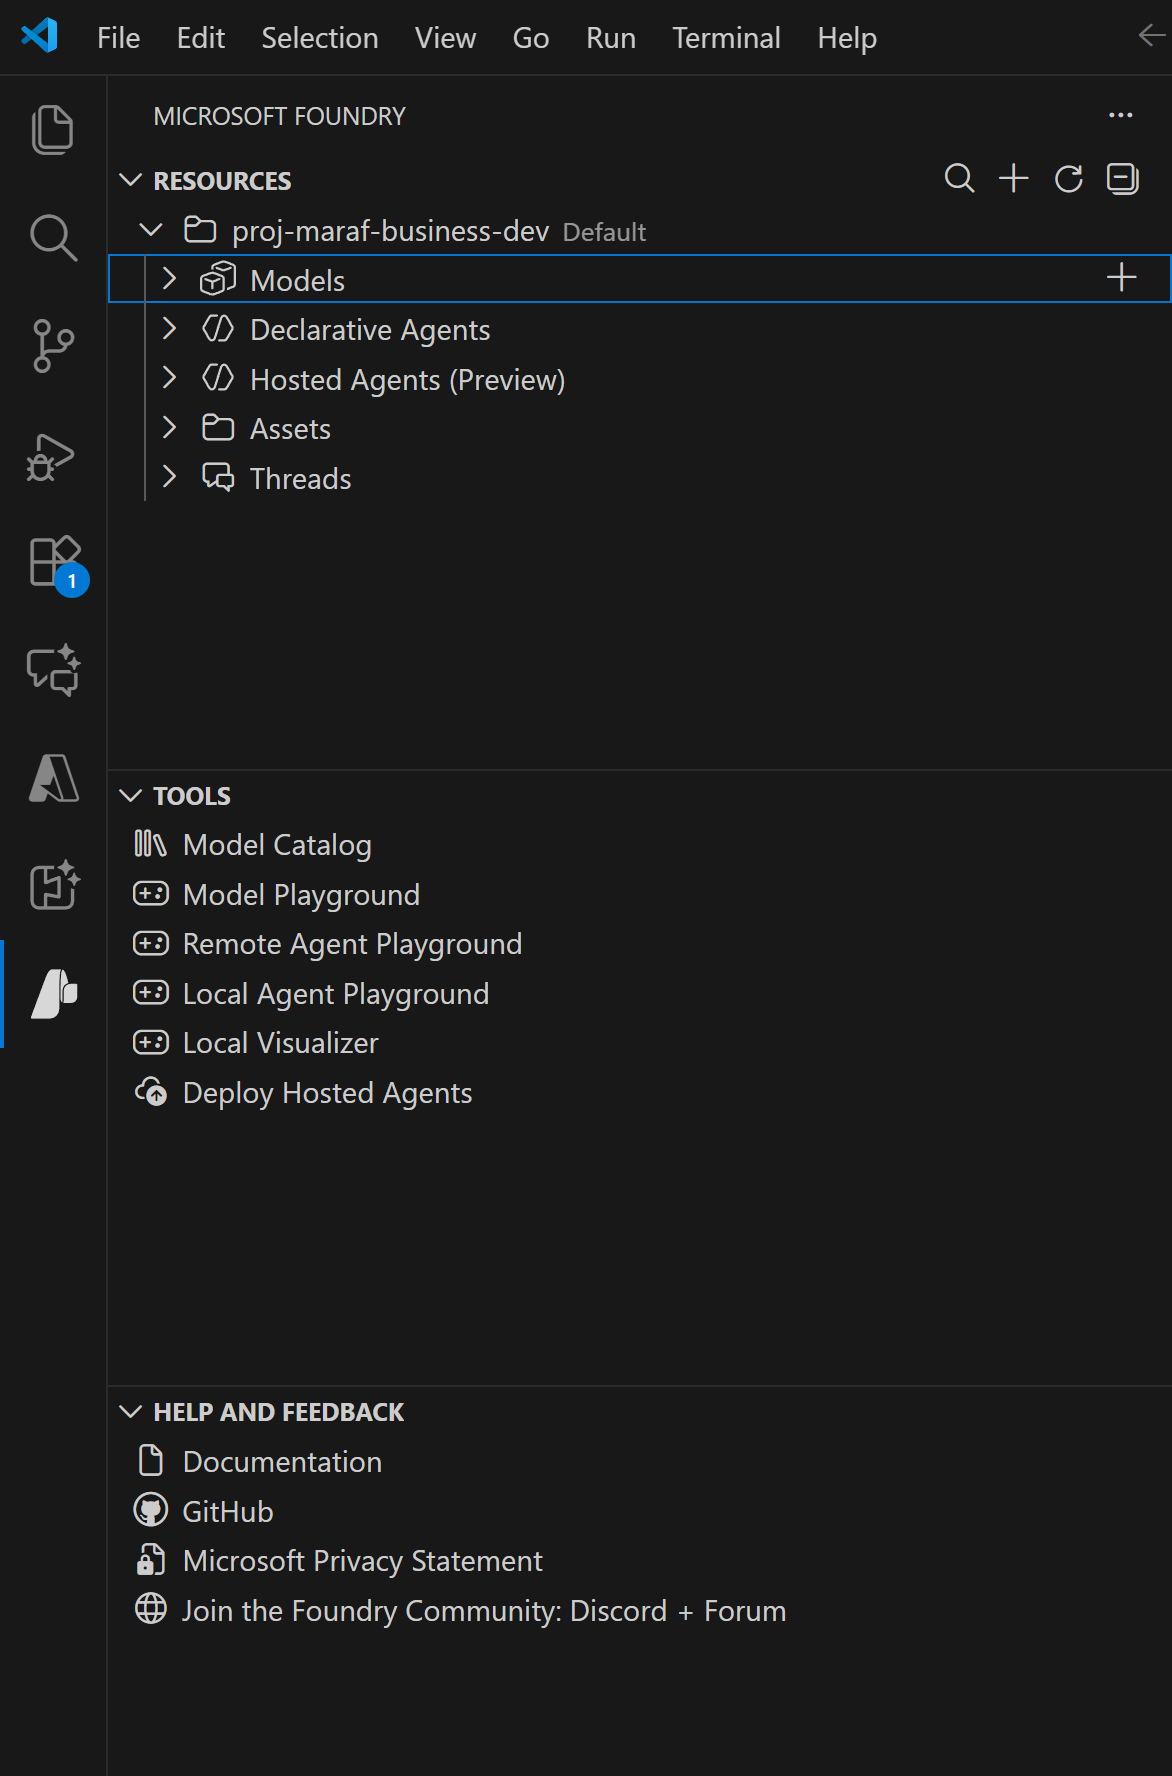Expand the Declarative Agents node
Viewport: 1172px width, 1776px height.
click(x=169, y=329)
